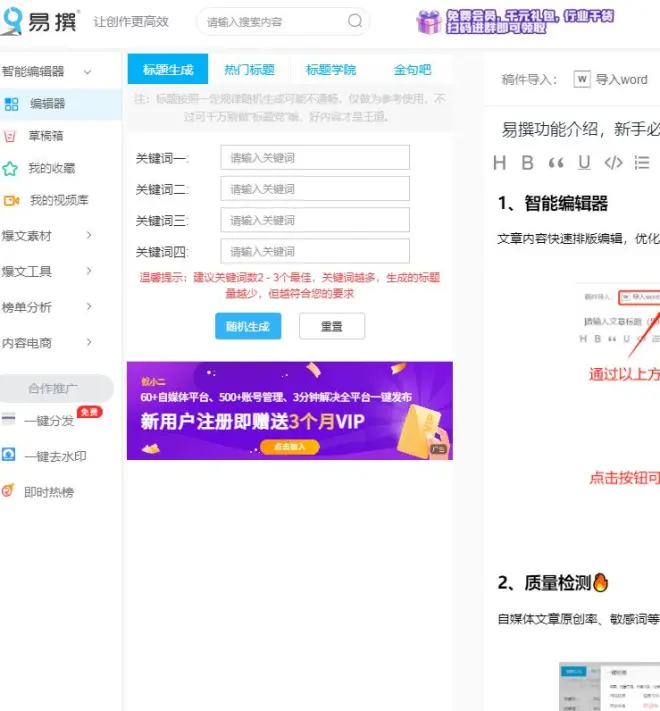The width and height of the screenshot is (660, 711).
Task: Toggle underline U formatting
Action: tap(584, 163)
